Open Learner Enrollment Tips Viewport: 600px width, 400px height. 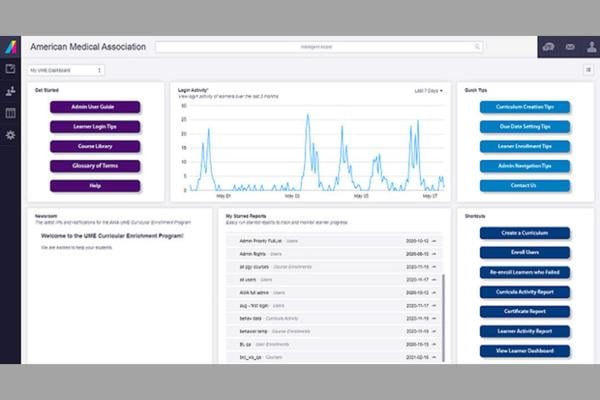point(525,147)
